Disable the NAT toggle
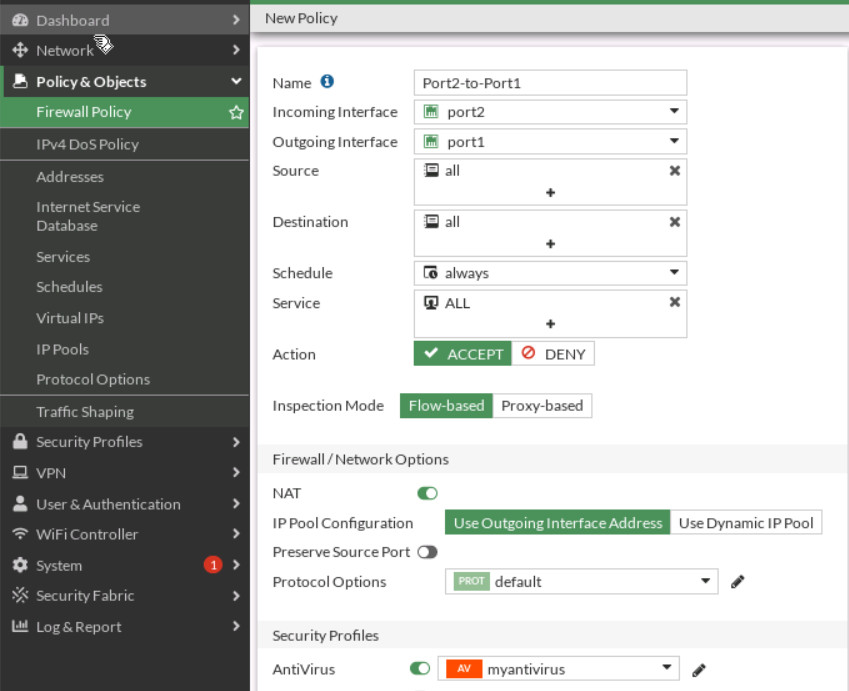849x691 pixels. point(428,492)
